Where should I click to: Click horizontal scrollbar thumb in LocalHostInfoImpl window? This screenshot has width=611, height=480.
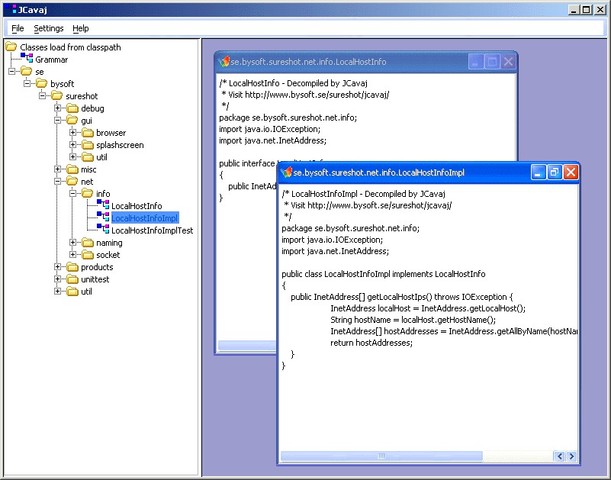tap(381, 456)
